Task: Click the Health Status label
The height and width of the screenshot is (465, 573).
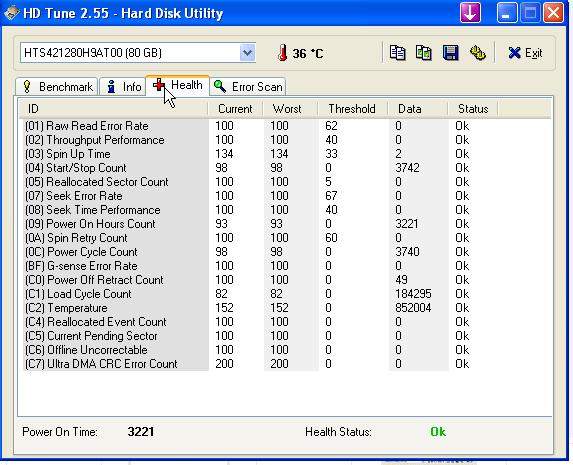Action: (x=338, y=432)
